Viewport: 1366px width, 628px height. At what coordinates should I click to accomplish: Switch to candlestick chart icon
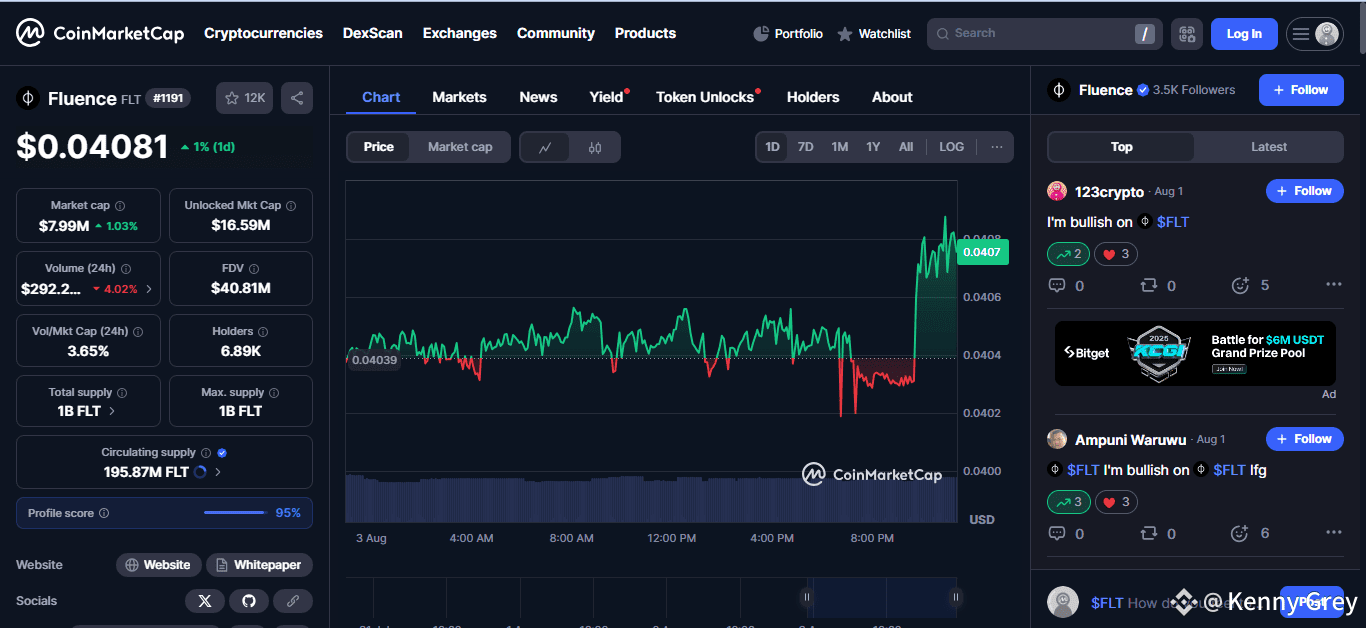595,147
